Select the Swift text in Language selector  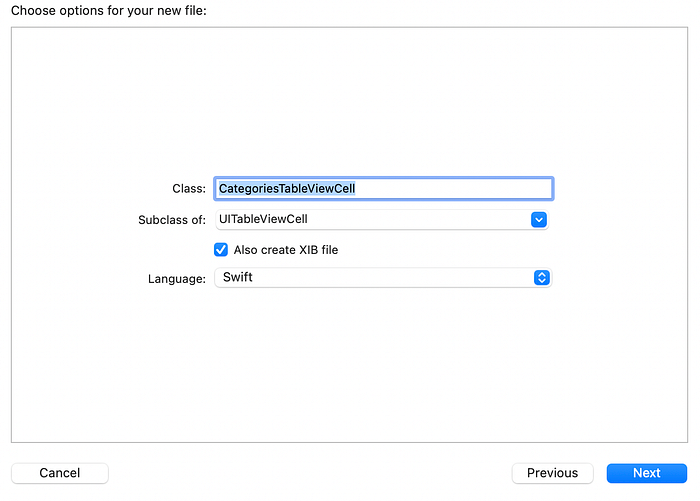point(237,278)
